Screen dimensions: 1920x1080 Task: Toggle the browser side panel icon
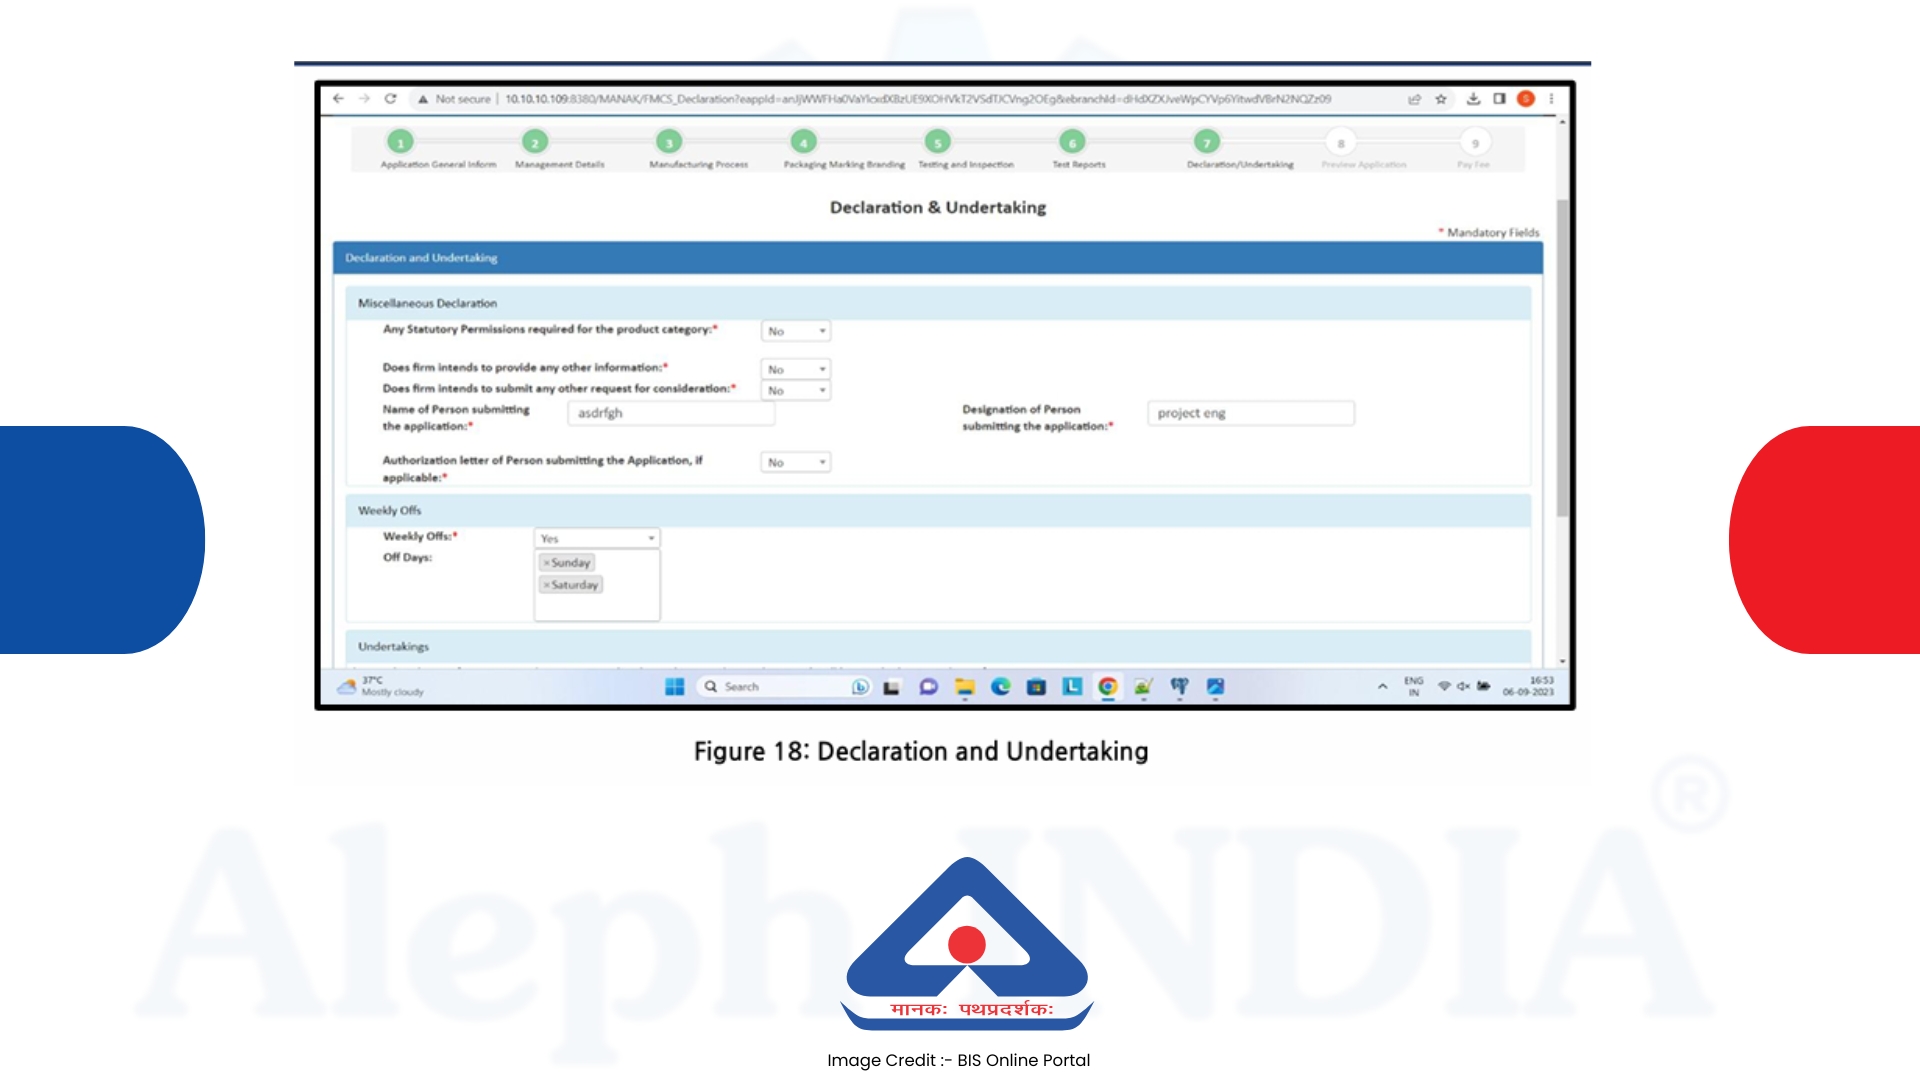[1499, 99]
